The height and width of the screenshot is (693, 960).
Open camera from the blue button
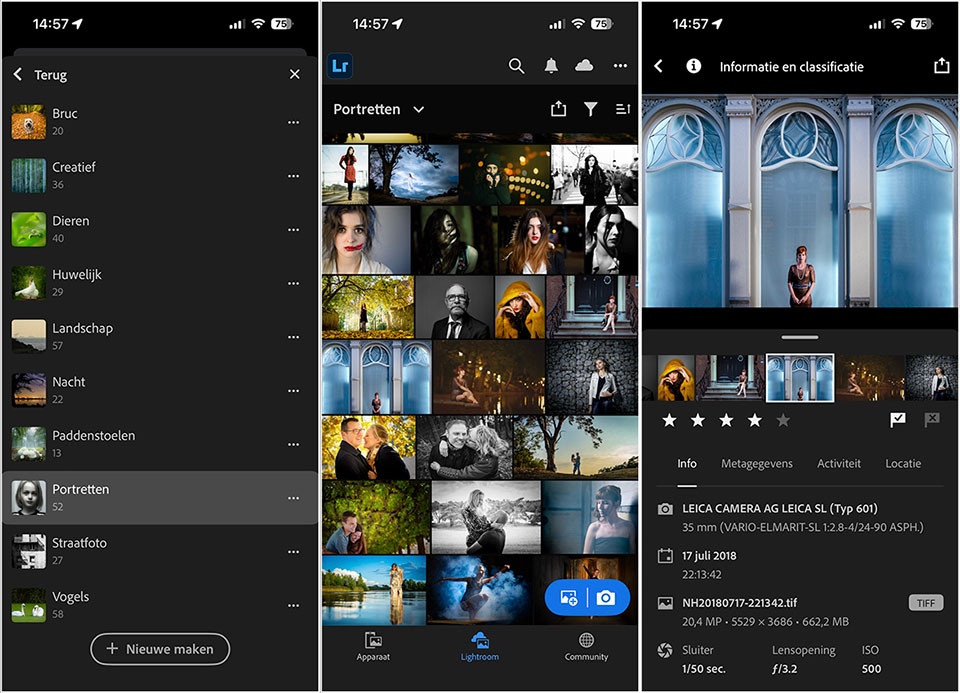click(606, 598)
